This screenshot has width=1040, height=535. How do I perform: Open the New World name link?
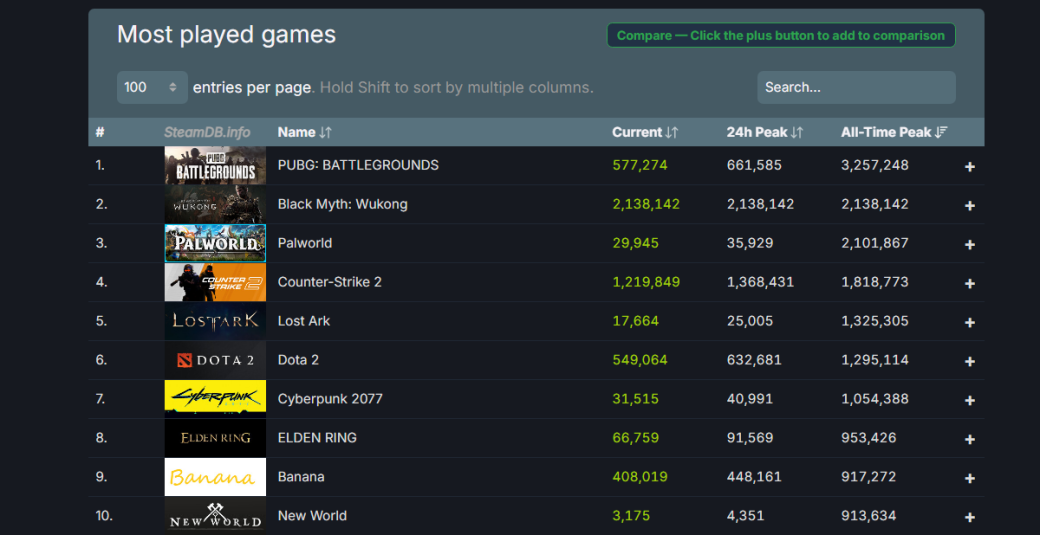[x=312, y=516]
